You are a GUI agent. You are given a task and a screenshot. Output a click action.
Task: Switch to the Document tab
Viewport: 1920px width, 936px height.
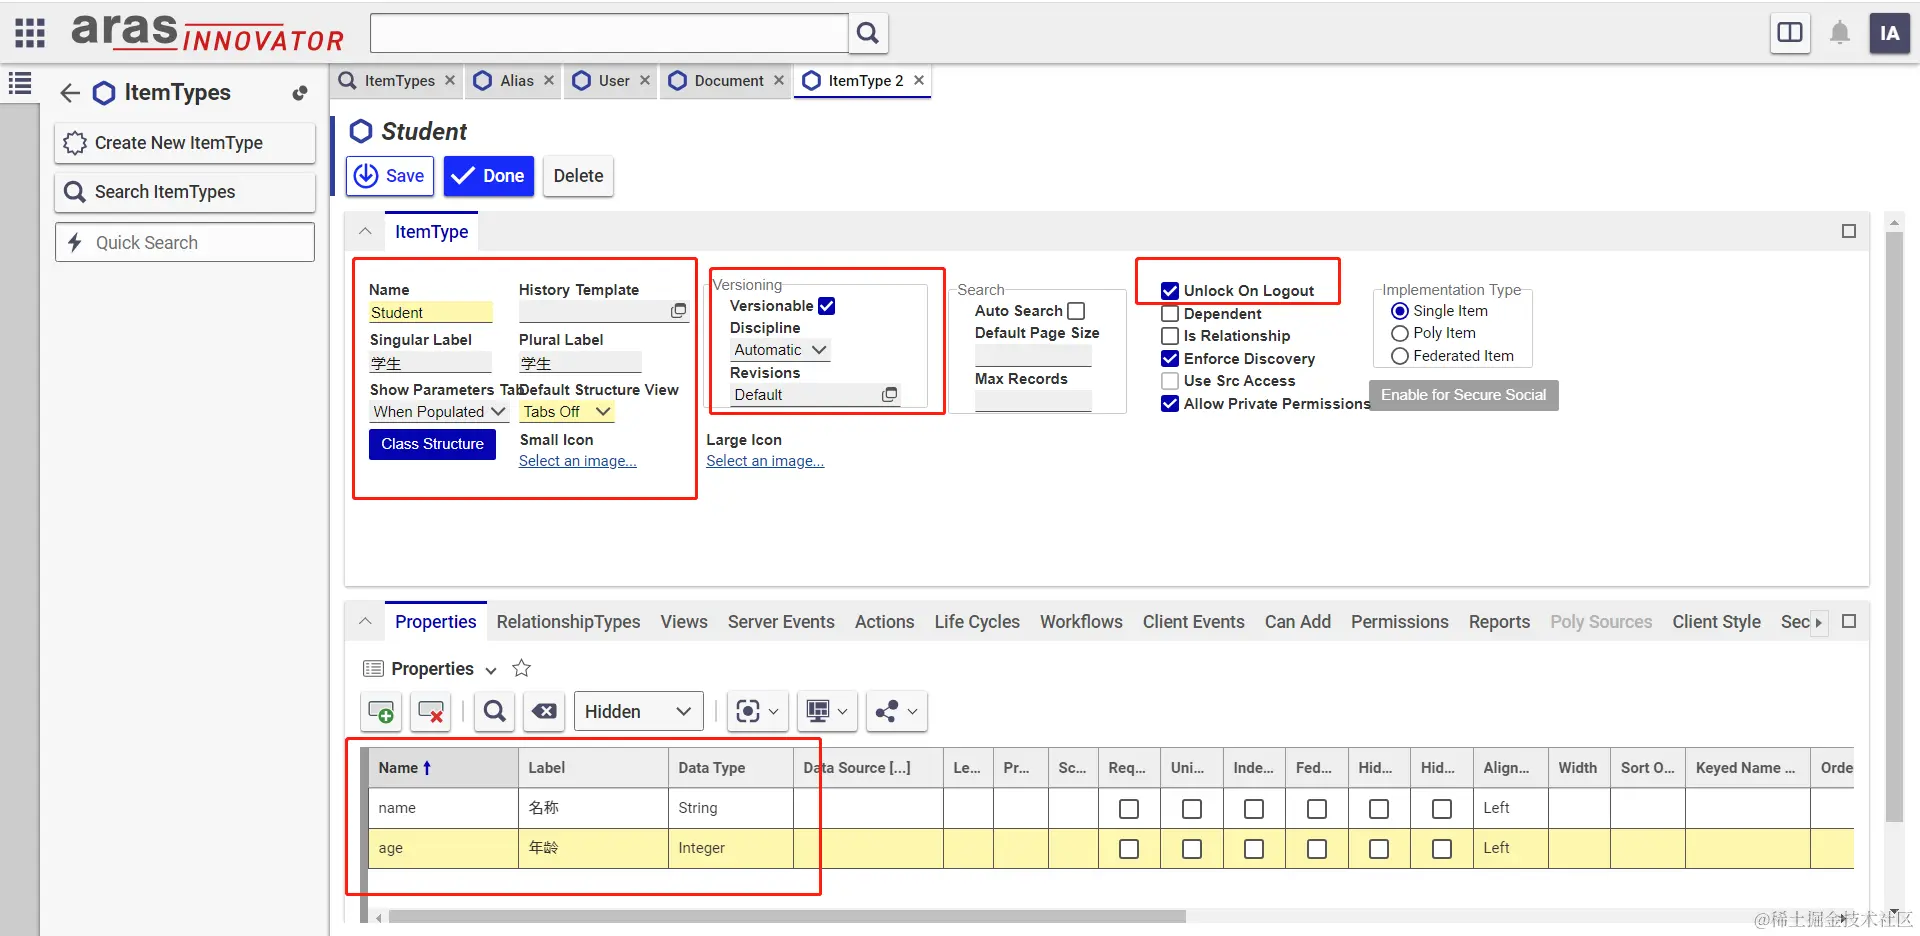pyautogui.click(x=727, y=80)
